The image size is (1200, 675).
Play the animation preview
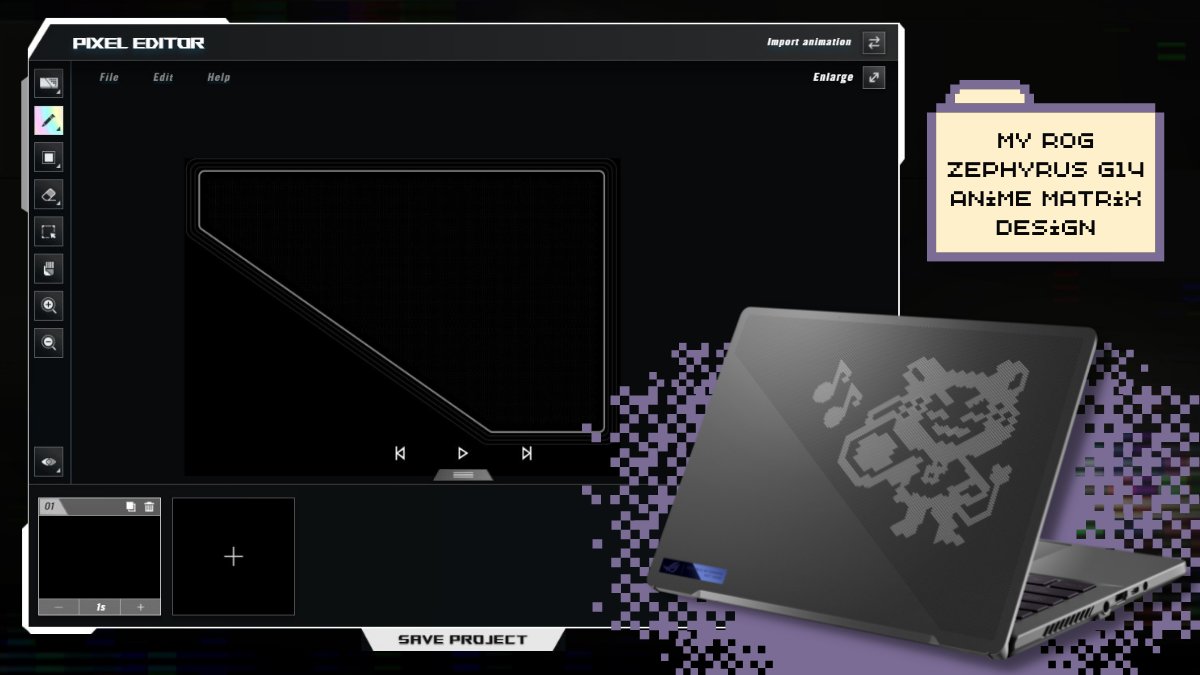[463, 453]
